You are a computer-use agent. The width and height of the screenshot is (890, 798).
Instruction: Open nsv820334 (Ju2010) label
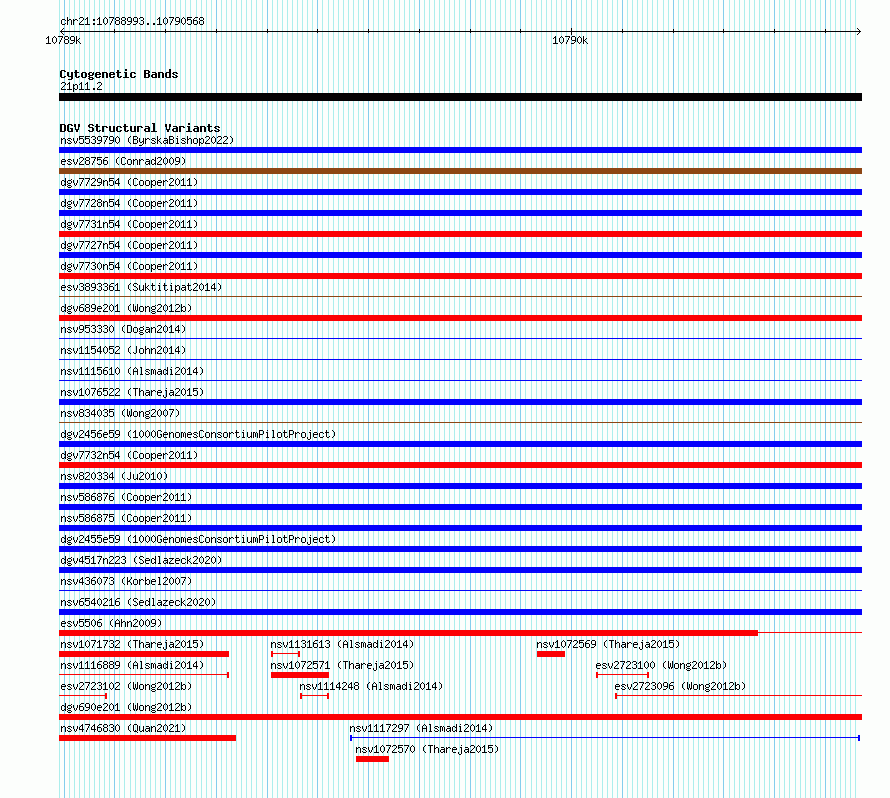[x=114, y=476]
